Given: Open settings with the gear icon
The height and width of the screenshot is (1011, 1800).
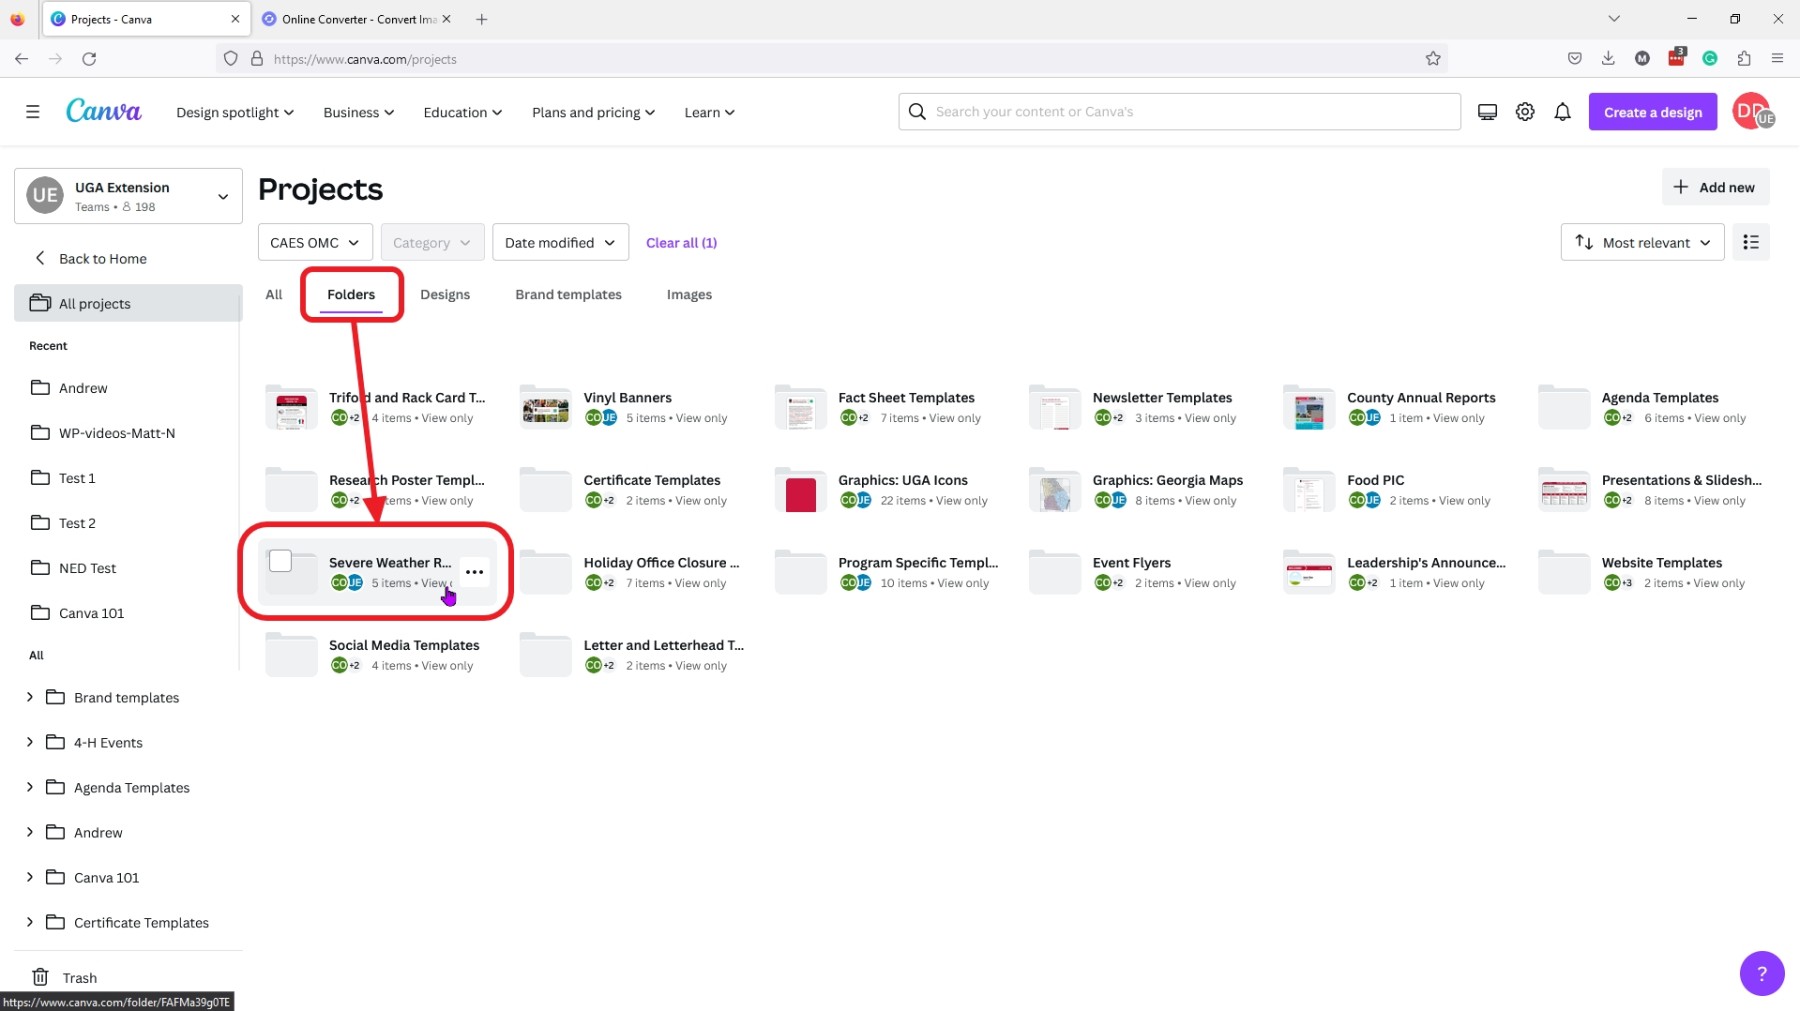Looking at the screenshot, I should click(x=1524, y=111).
